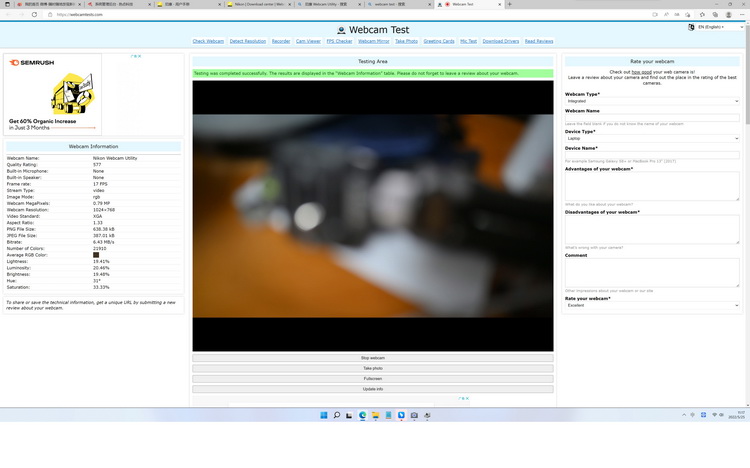The image size is (750, 468).
Task: Click the network and volume tray icons
Action: point(718,415)
